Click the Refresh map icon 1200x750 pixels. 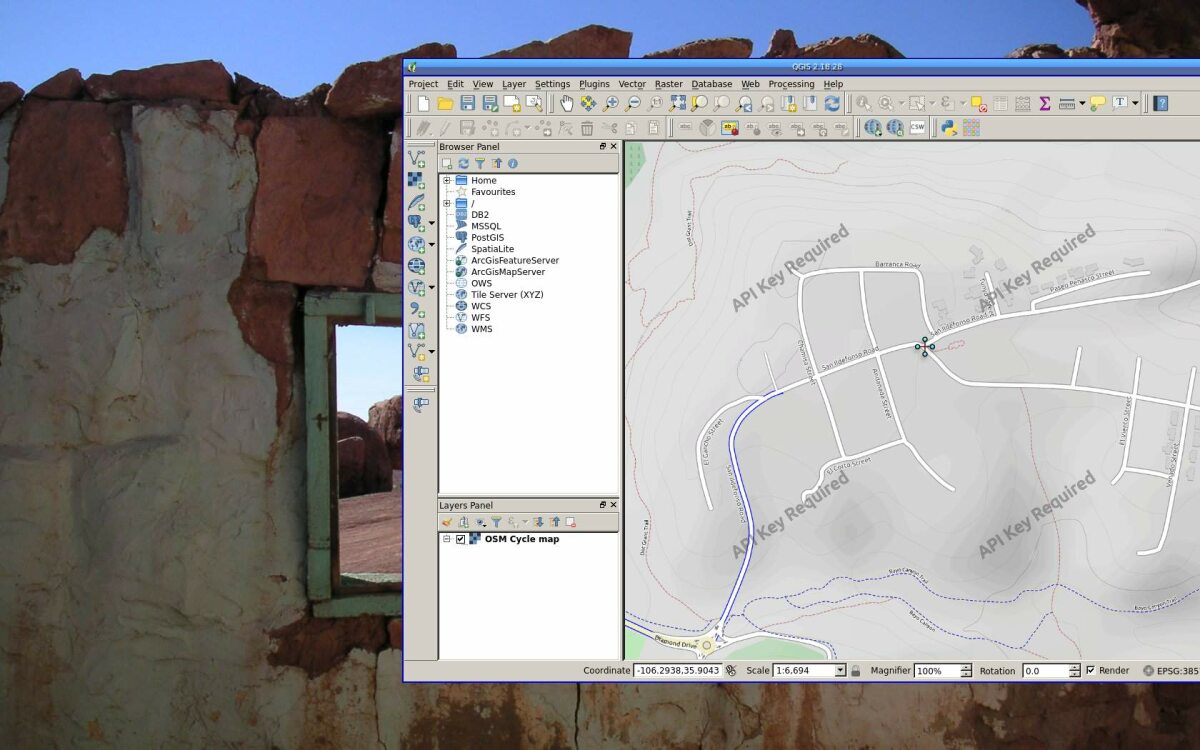pos(832,103)
